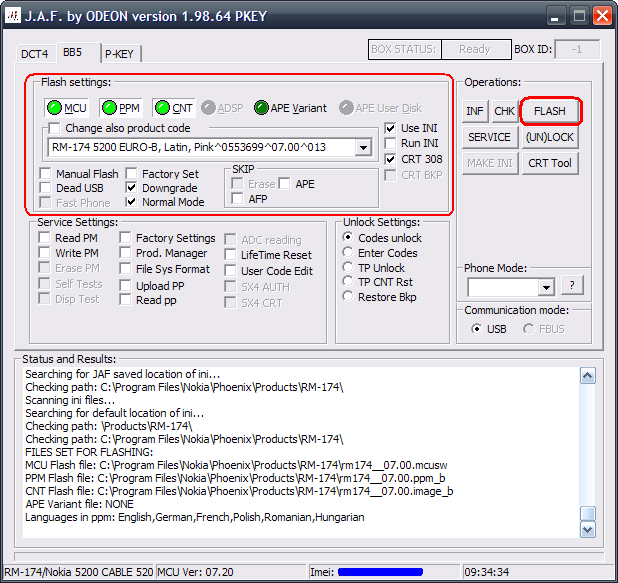Screen dimensions: 618x583
Task: Close the J.A.F. window
Action: point(603,17)
